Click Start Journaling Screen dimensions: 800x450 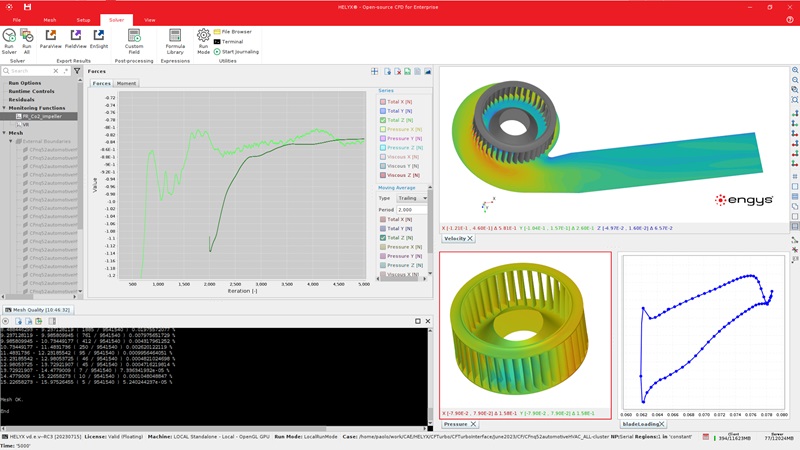tap(236, 51)
